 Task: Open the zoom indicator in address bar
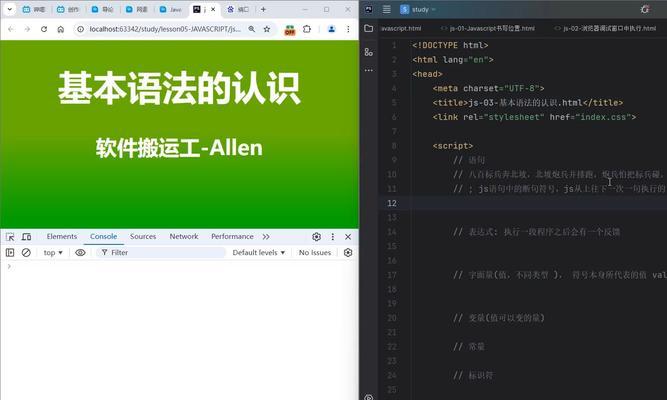252,29
